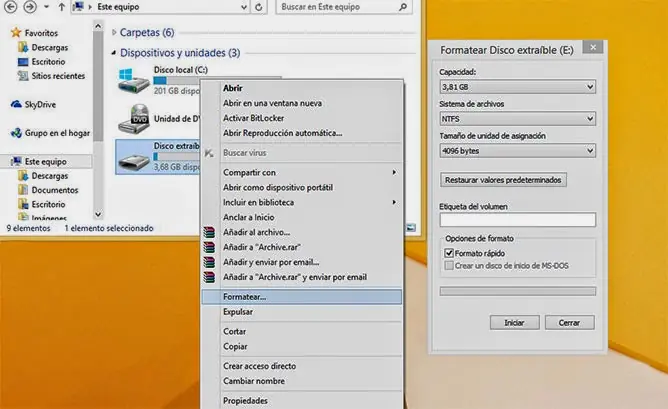Viewport: 668px width, 409px height.
Task: Choose Anclar a Inicio
Action: pyautogui.click(x=302, y=217)
